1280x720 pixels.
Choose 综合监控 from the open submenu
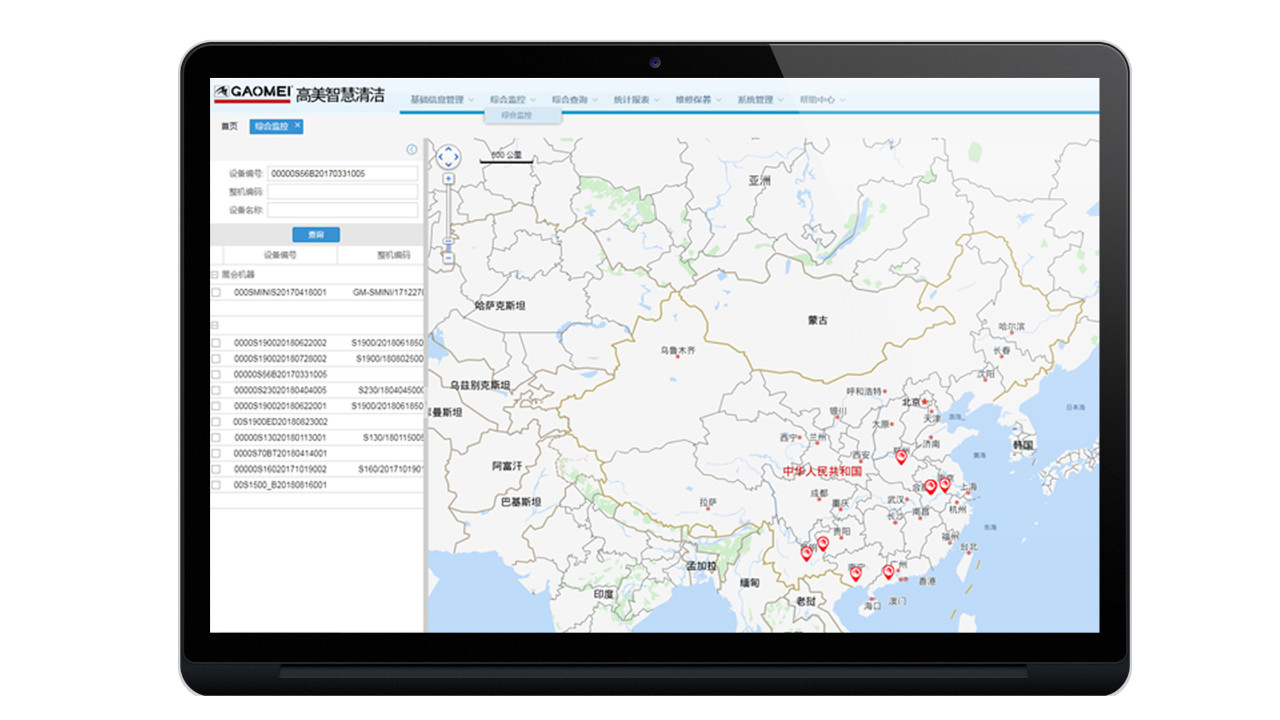pos(517,116)
